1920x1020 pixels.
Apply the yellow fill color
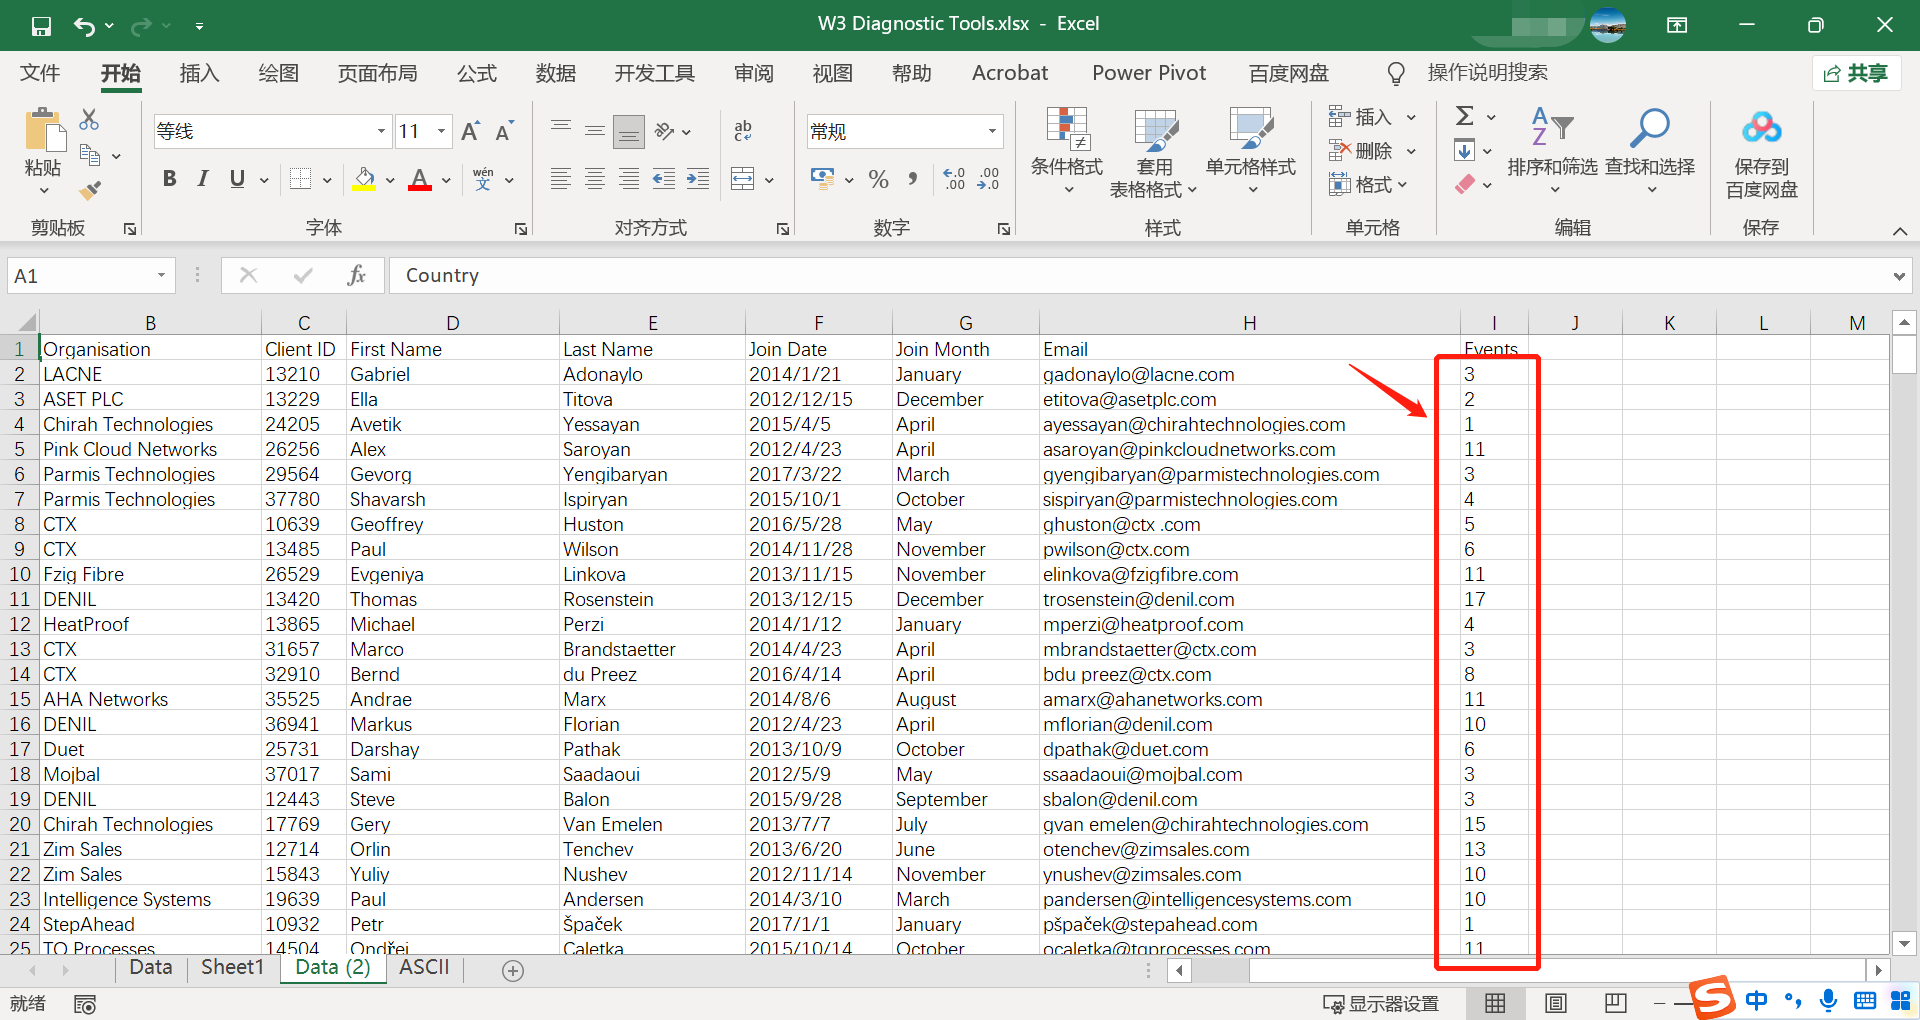coord(365,179)
